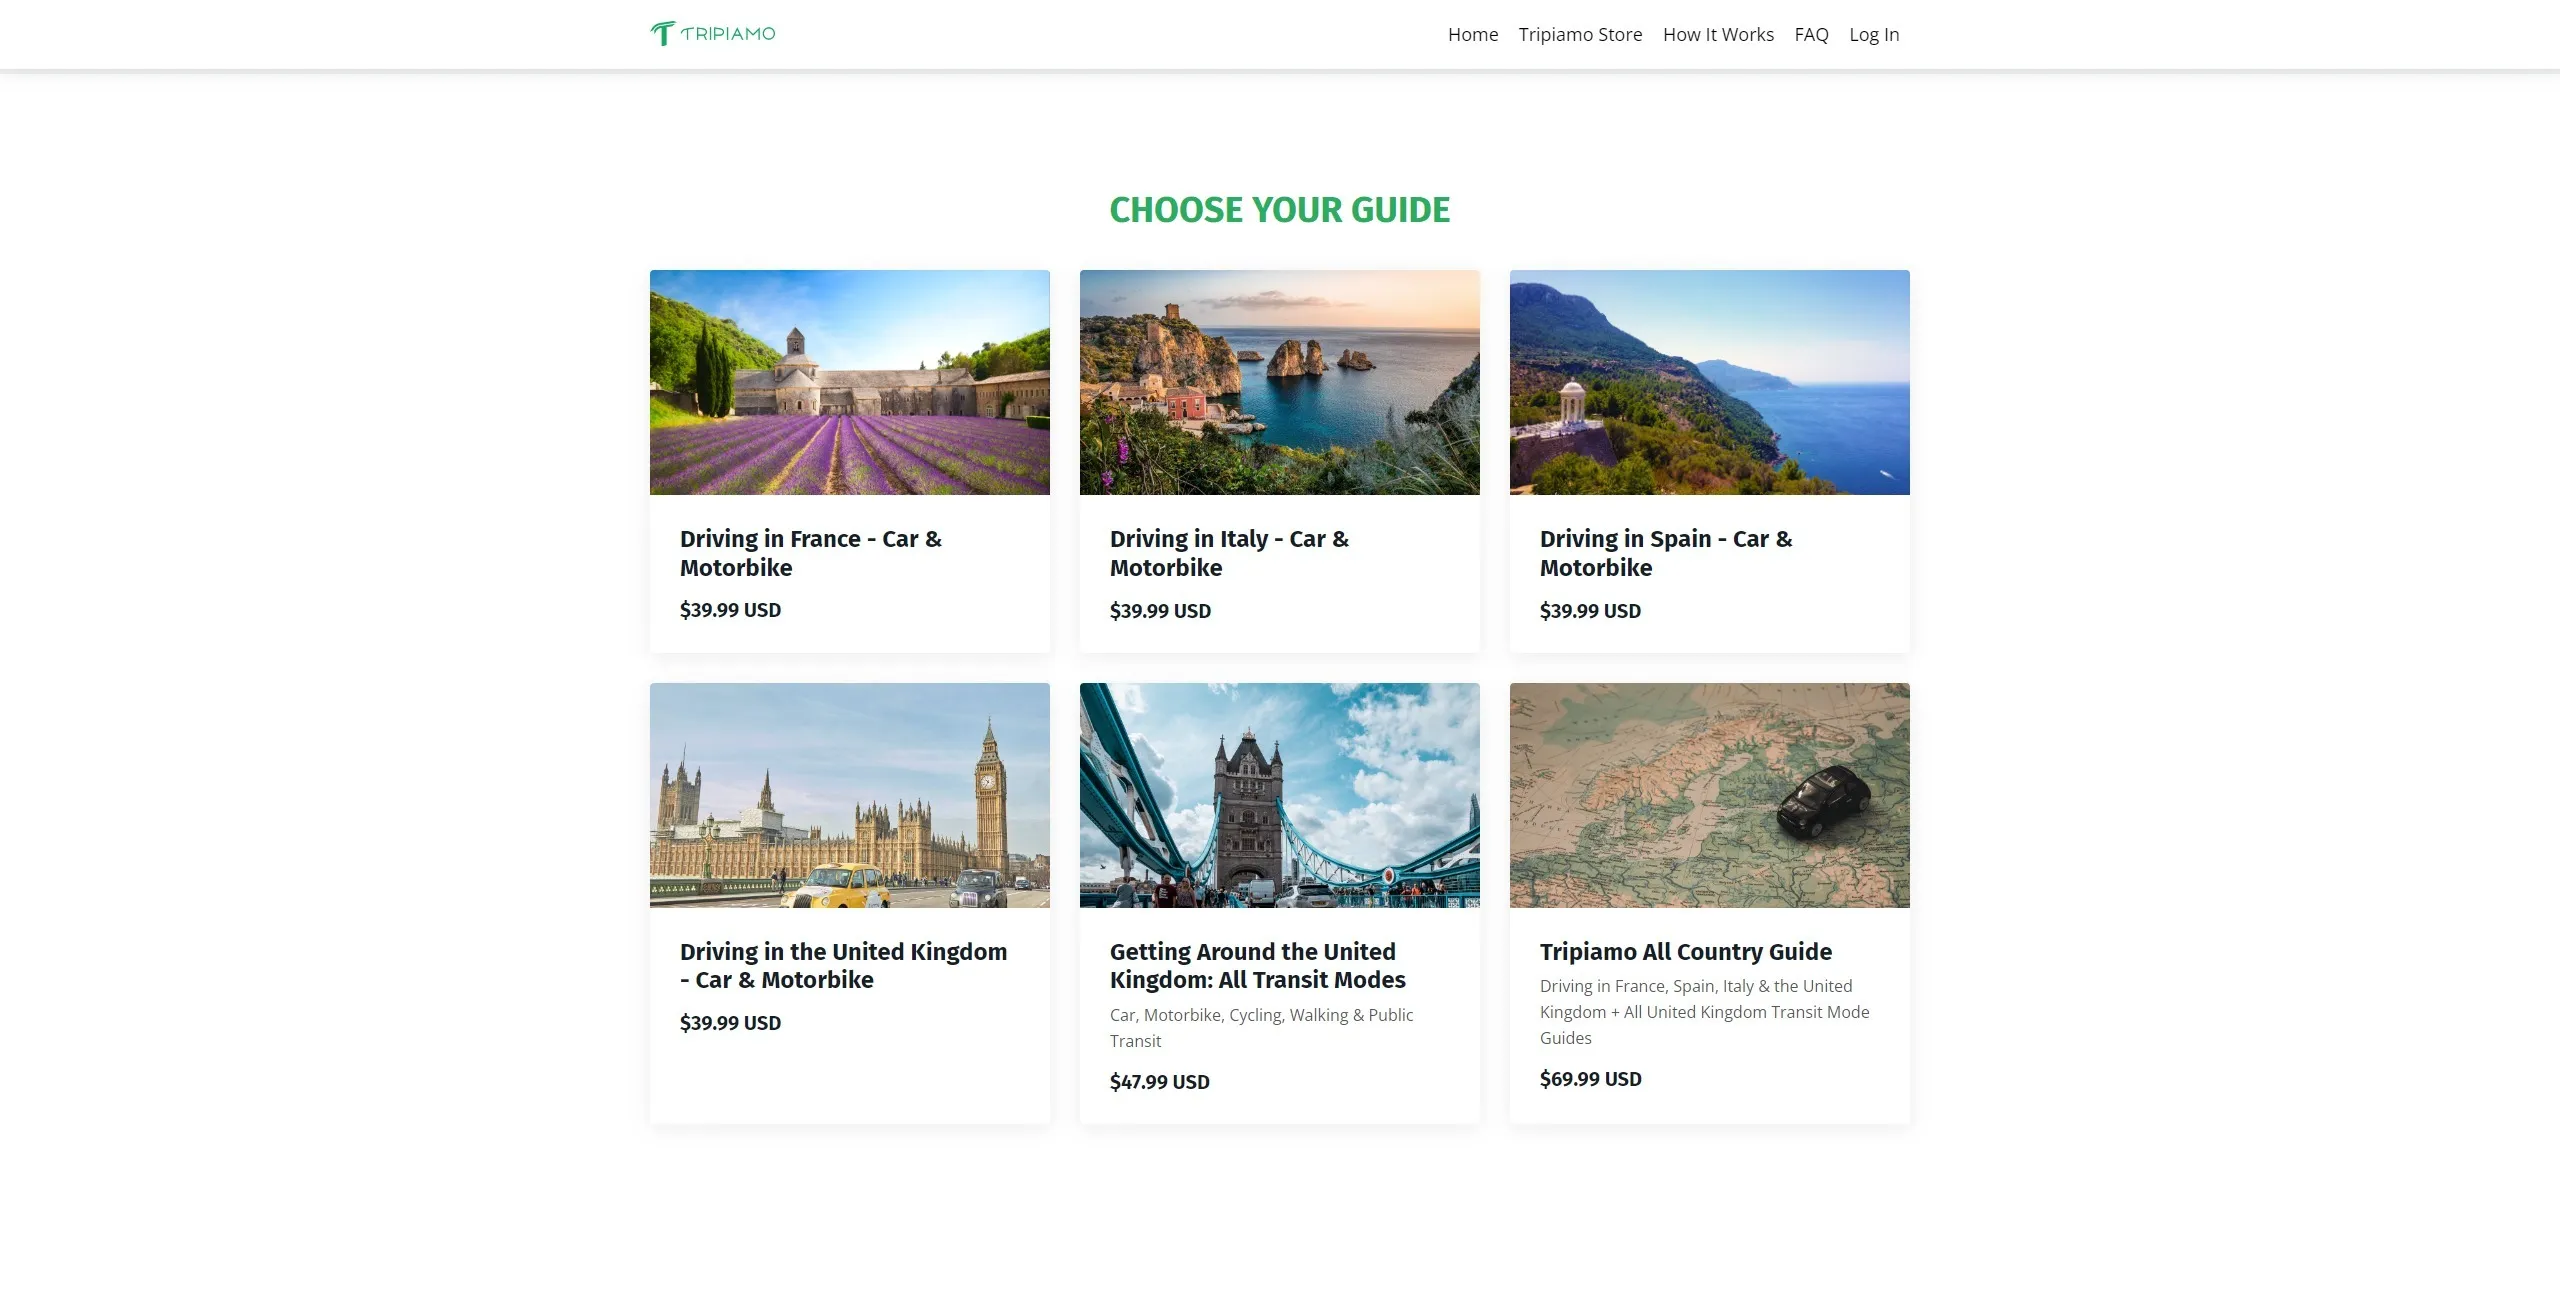Open the Italy coastal cliffs thumbnail
This screenshot has width=2560, height=1289.
tap(1280, 382)
